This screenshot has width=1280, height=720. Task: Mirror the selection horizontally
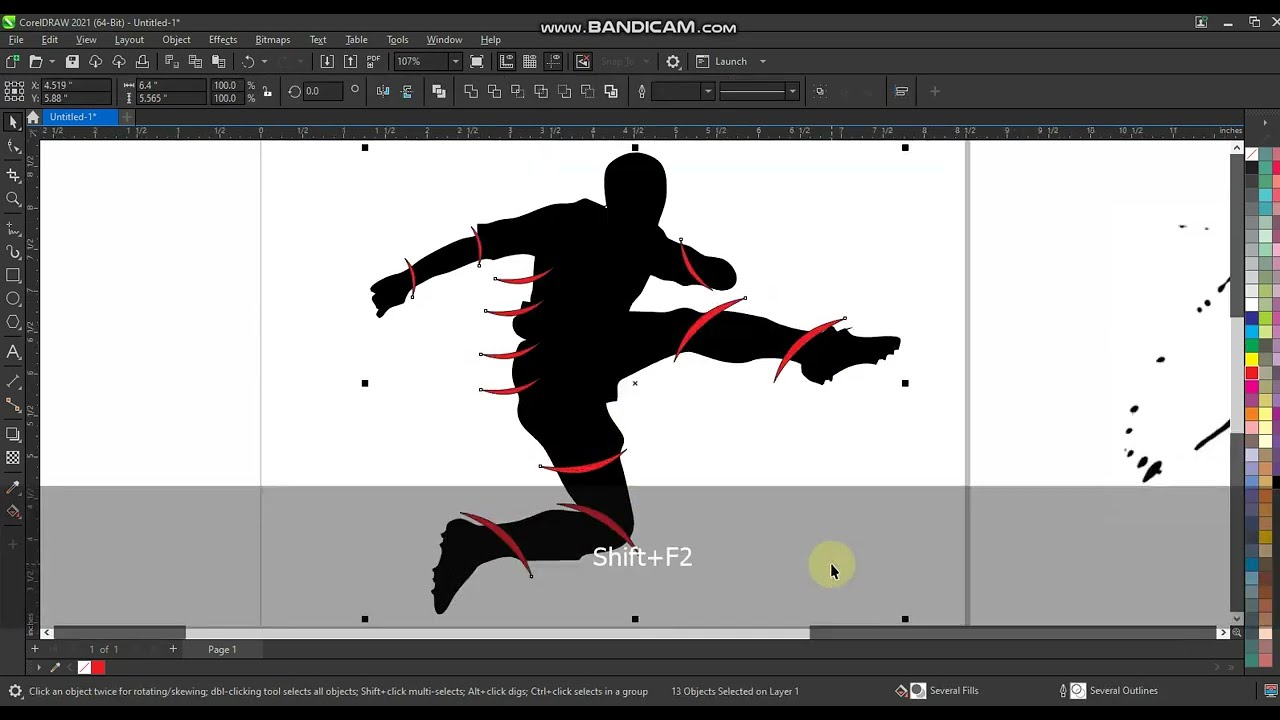click(x=383, y=92)
